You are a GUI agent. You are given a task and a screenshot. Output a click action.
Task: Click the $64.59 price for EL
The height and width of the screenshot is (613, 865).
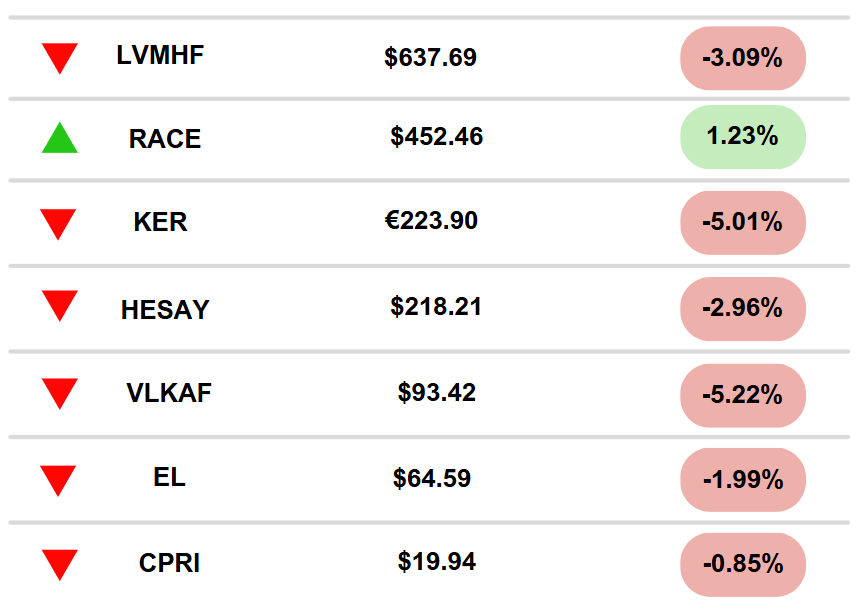tap(431, 478)
